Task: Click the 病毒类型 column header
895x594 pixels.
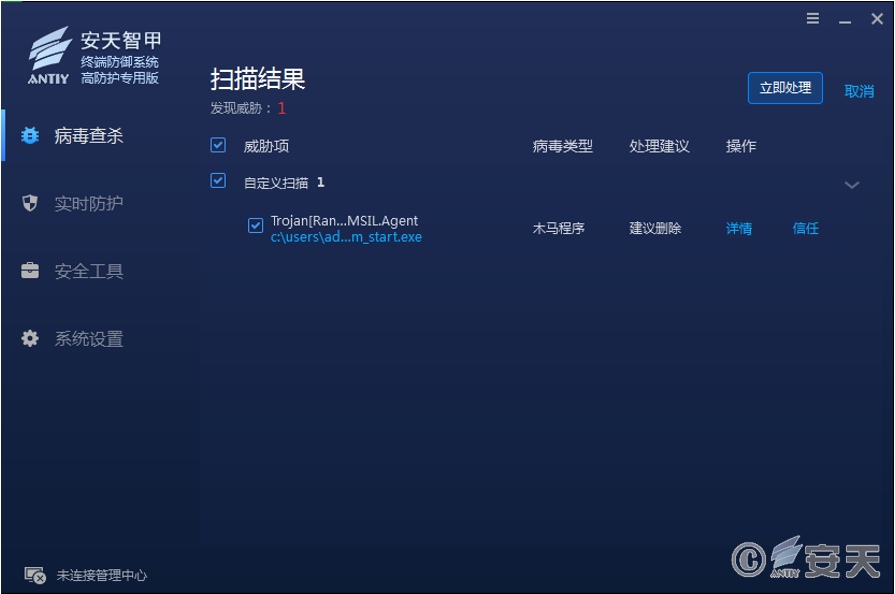Action: (562, 146)
